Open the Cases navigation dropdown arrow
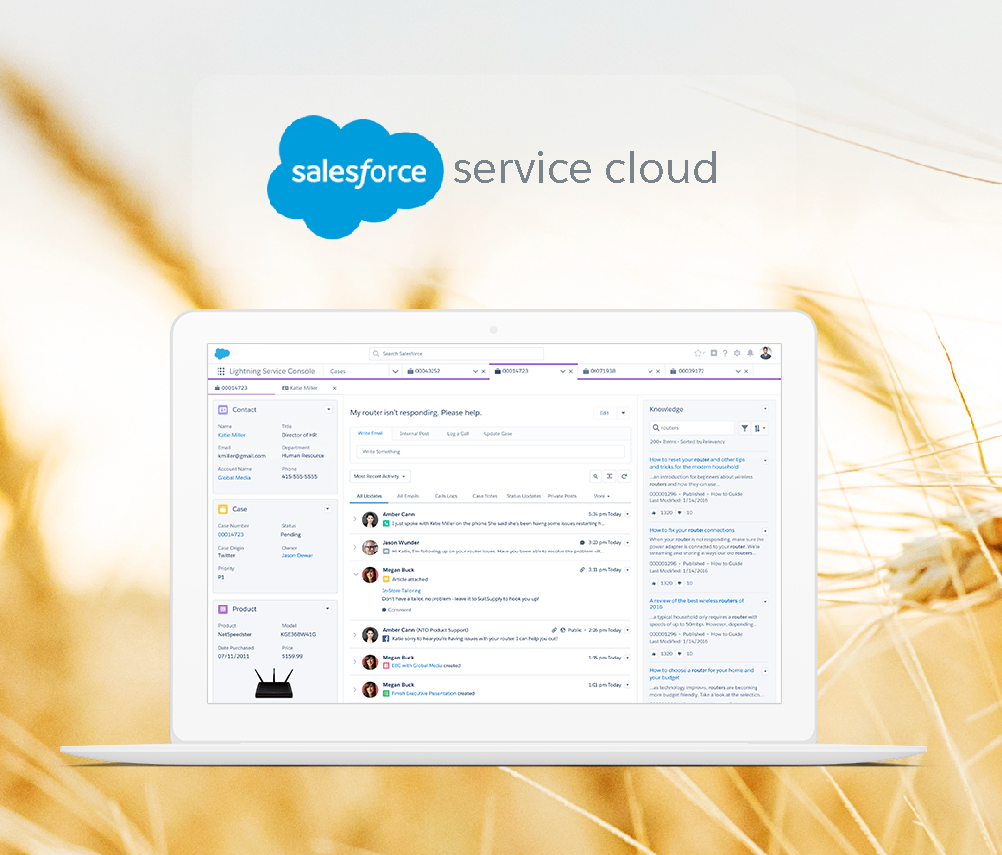Image resolution: width=1002 pixels, height=855 pixels. [395, 371]
